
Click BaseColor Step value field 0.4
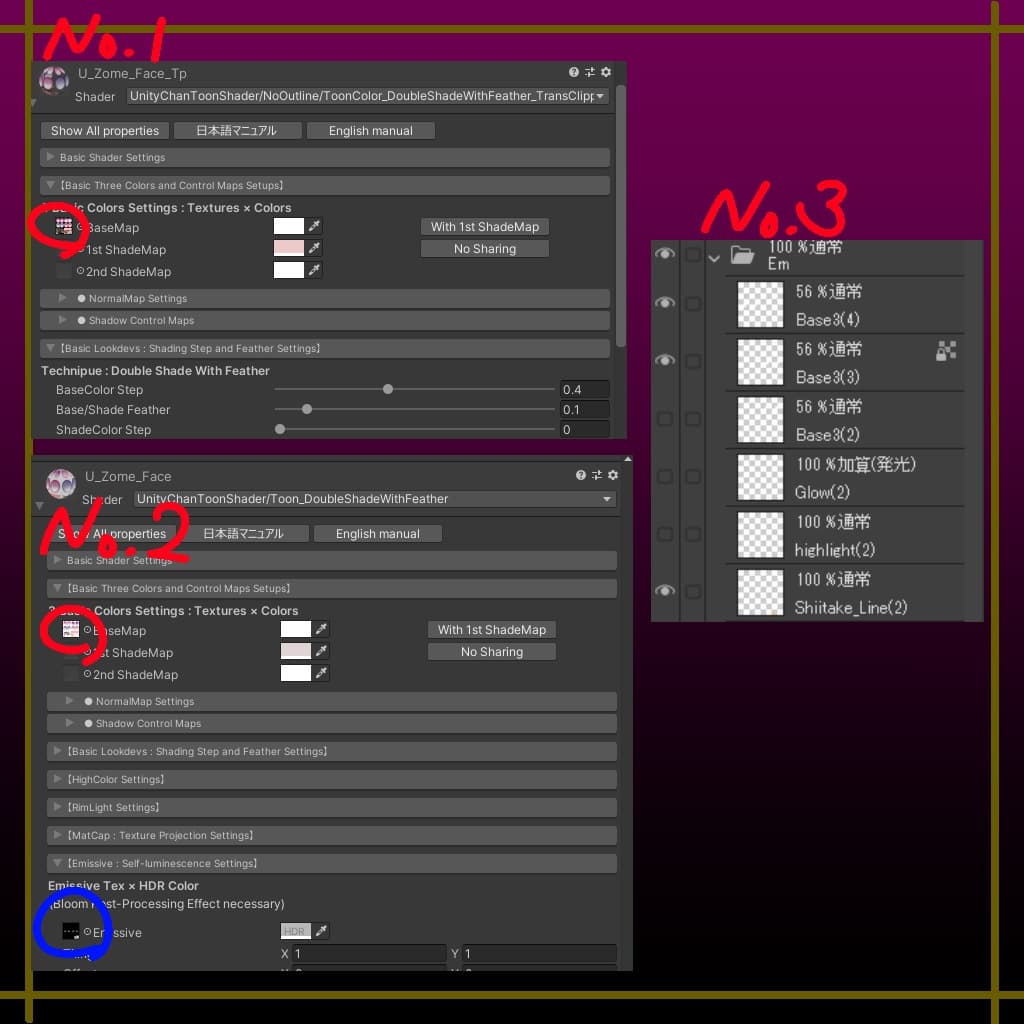[584, 390]
